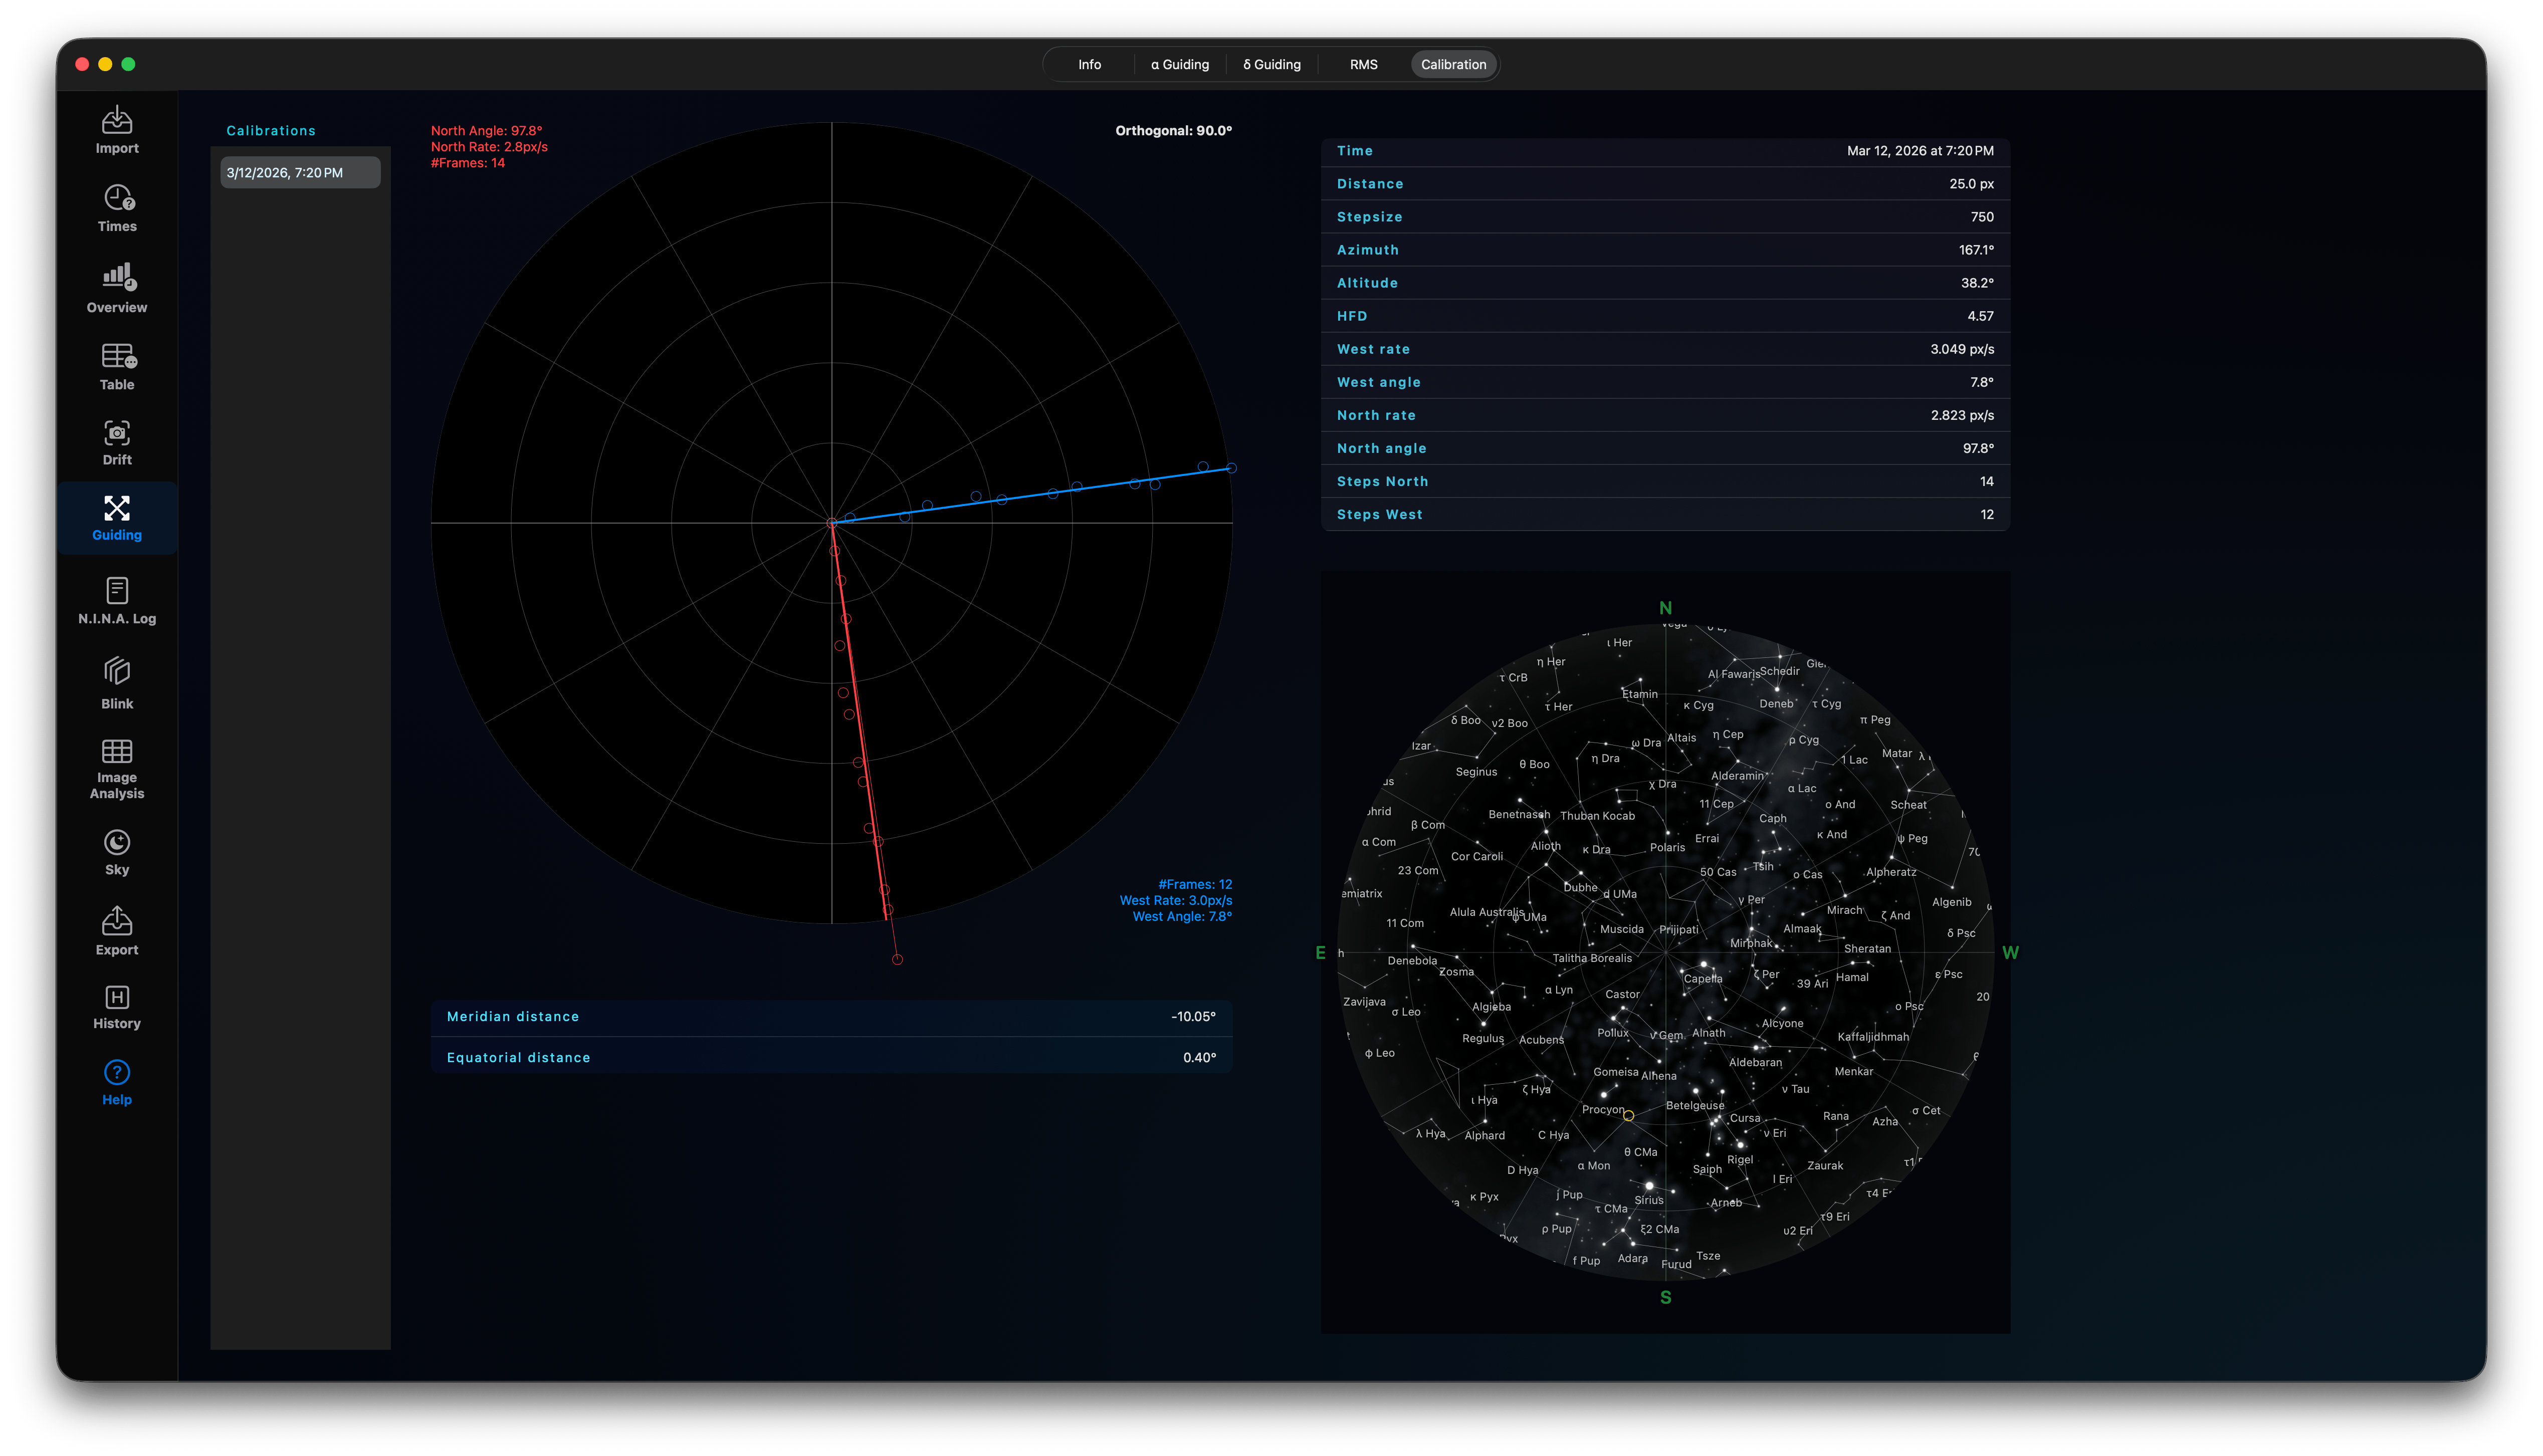Click the last blue west calibration point
The height and width of the screenshot is (1456, 2543).
coord(1231,468)
